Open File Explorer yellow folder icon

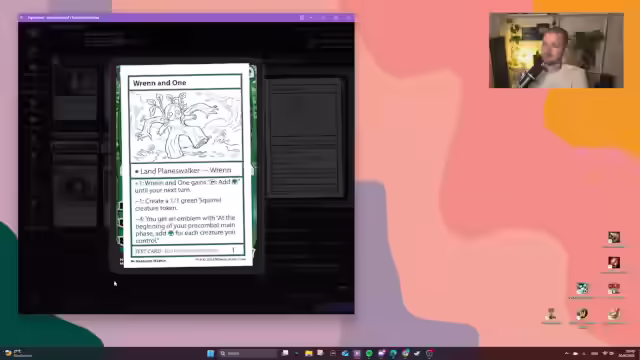pos(309,353)
